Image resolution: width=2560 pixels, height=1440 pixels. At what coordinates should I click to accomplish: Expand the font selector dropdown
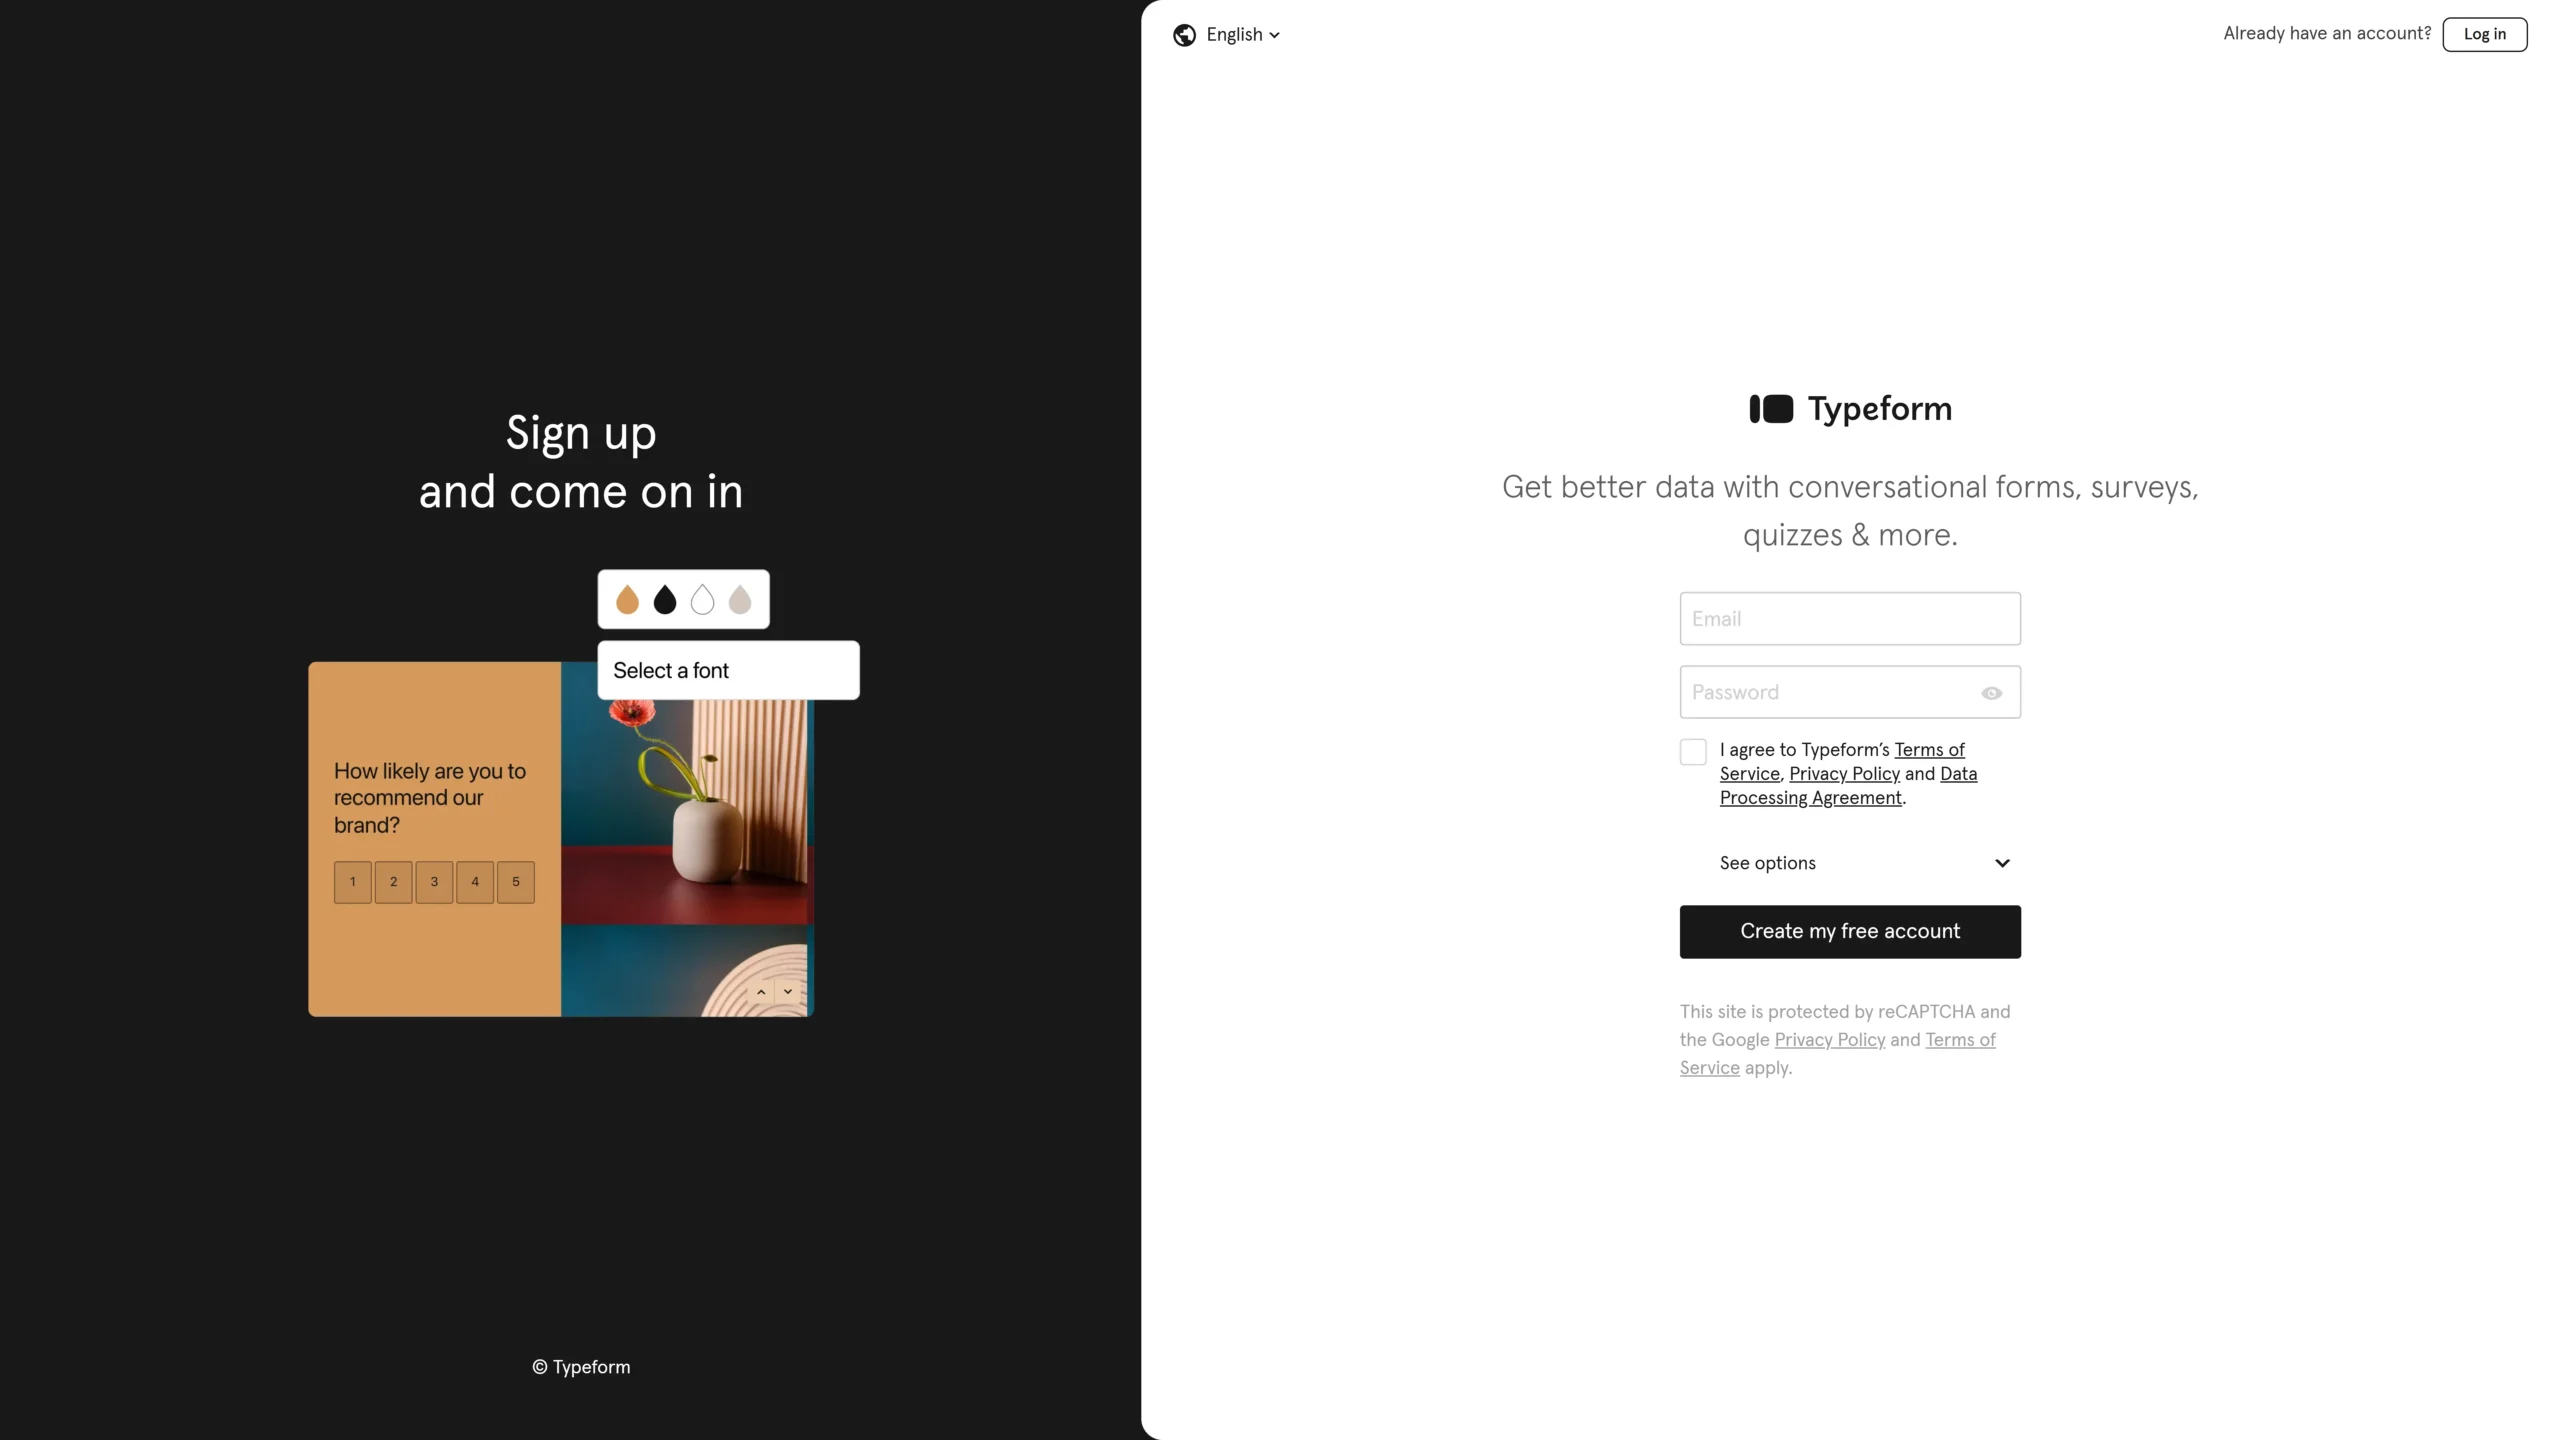click(728, 670)
